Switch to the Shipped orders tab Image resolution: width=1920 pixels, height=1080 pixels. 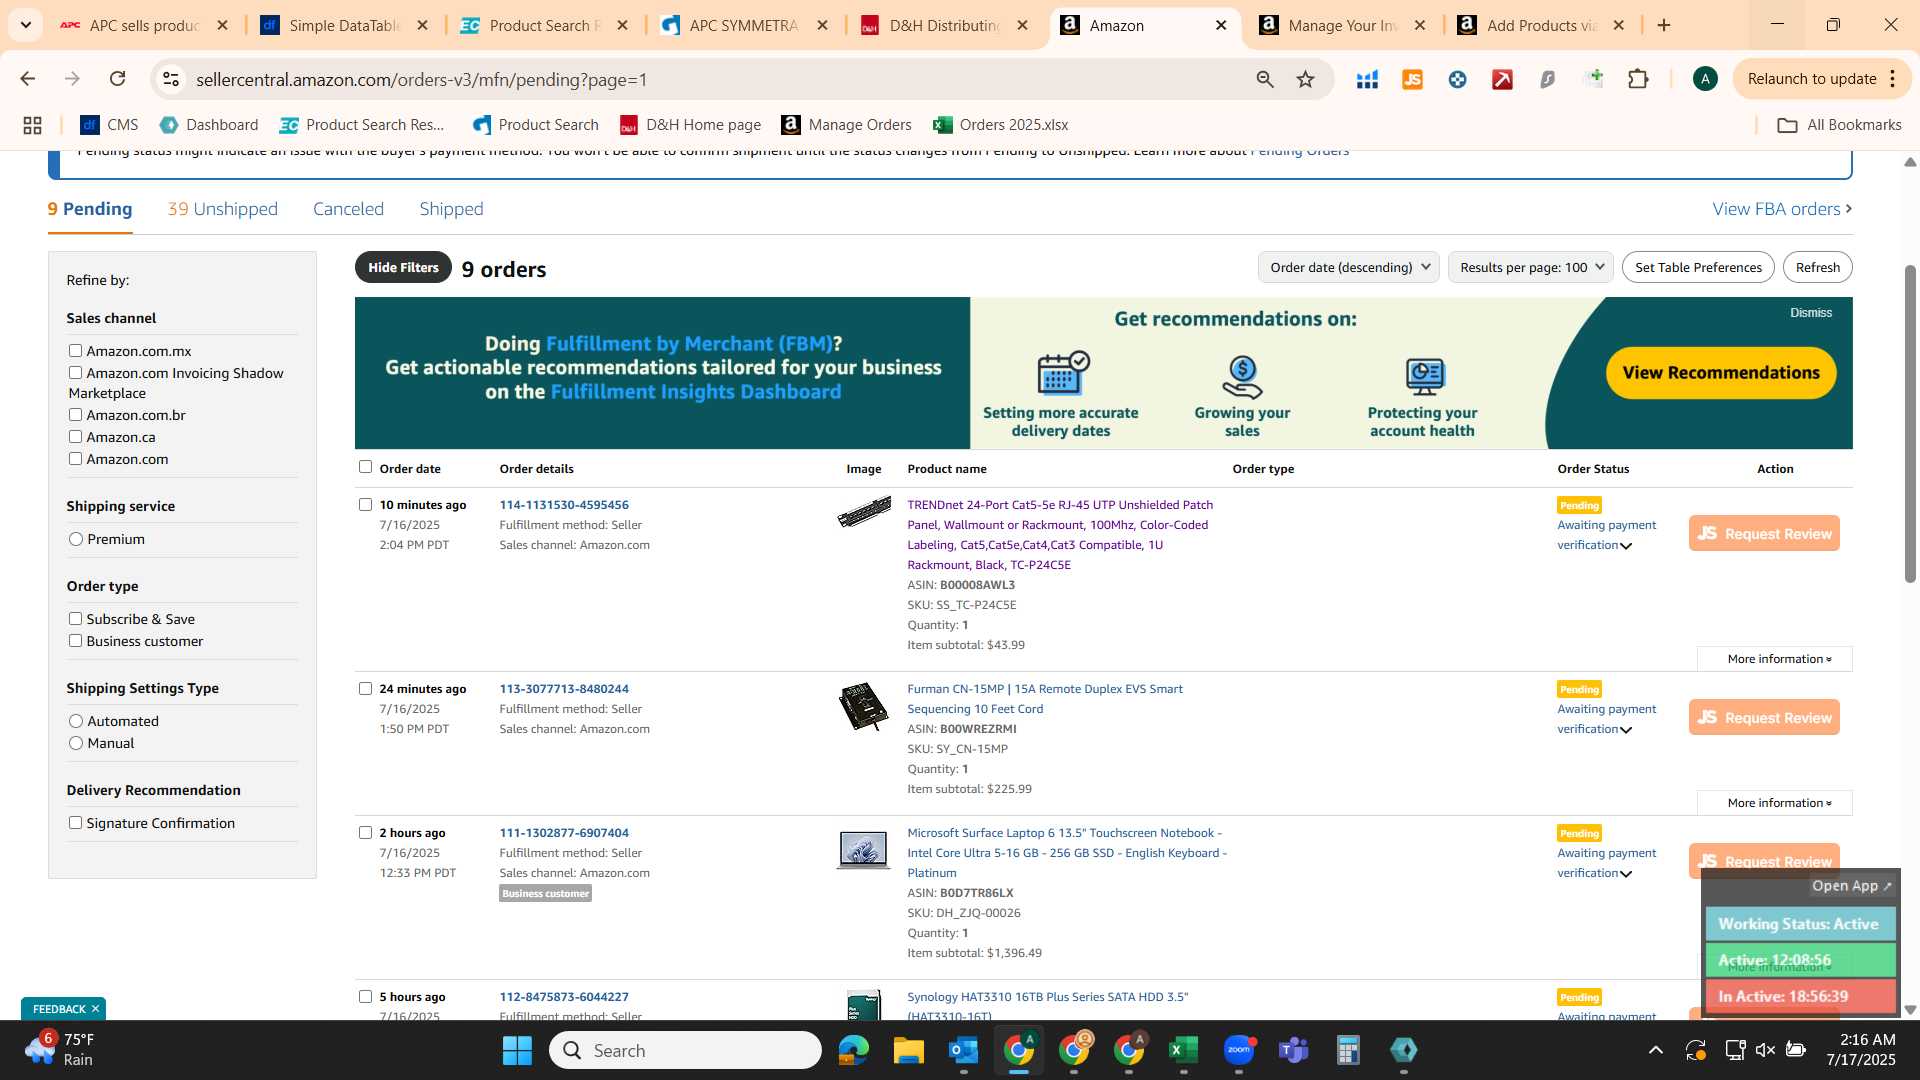451,209
